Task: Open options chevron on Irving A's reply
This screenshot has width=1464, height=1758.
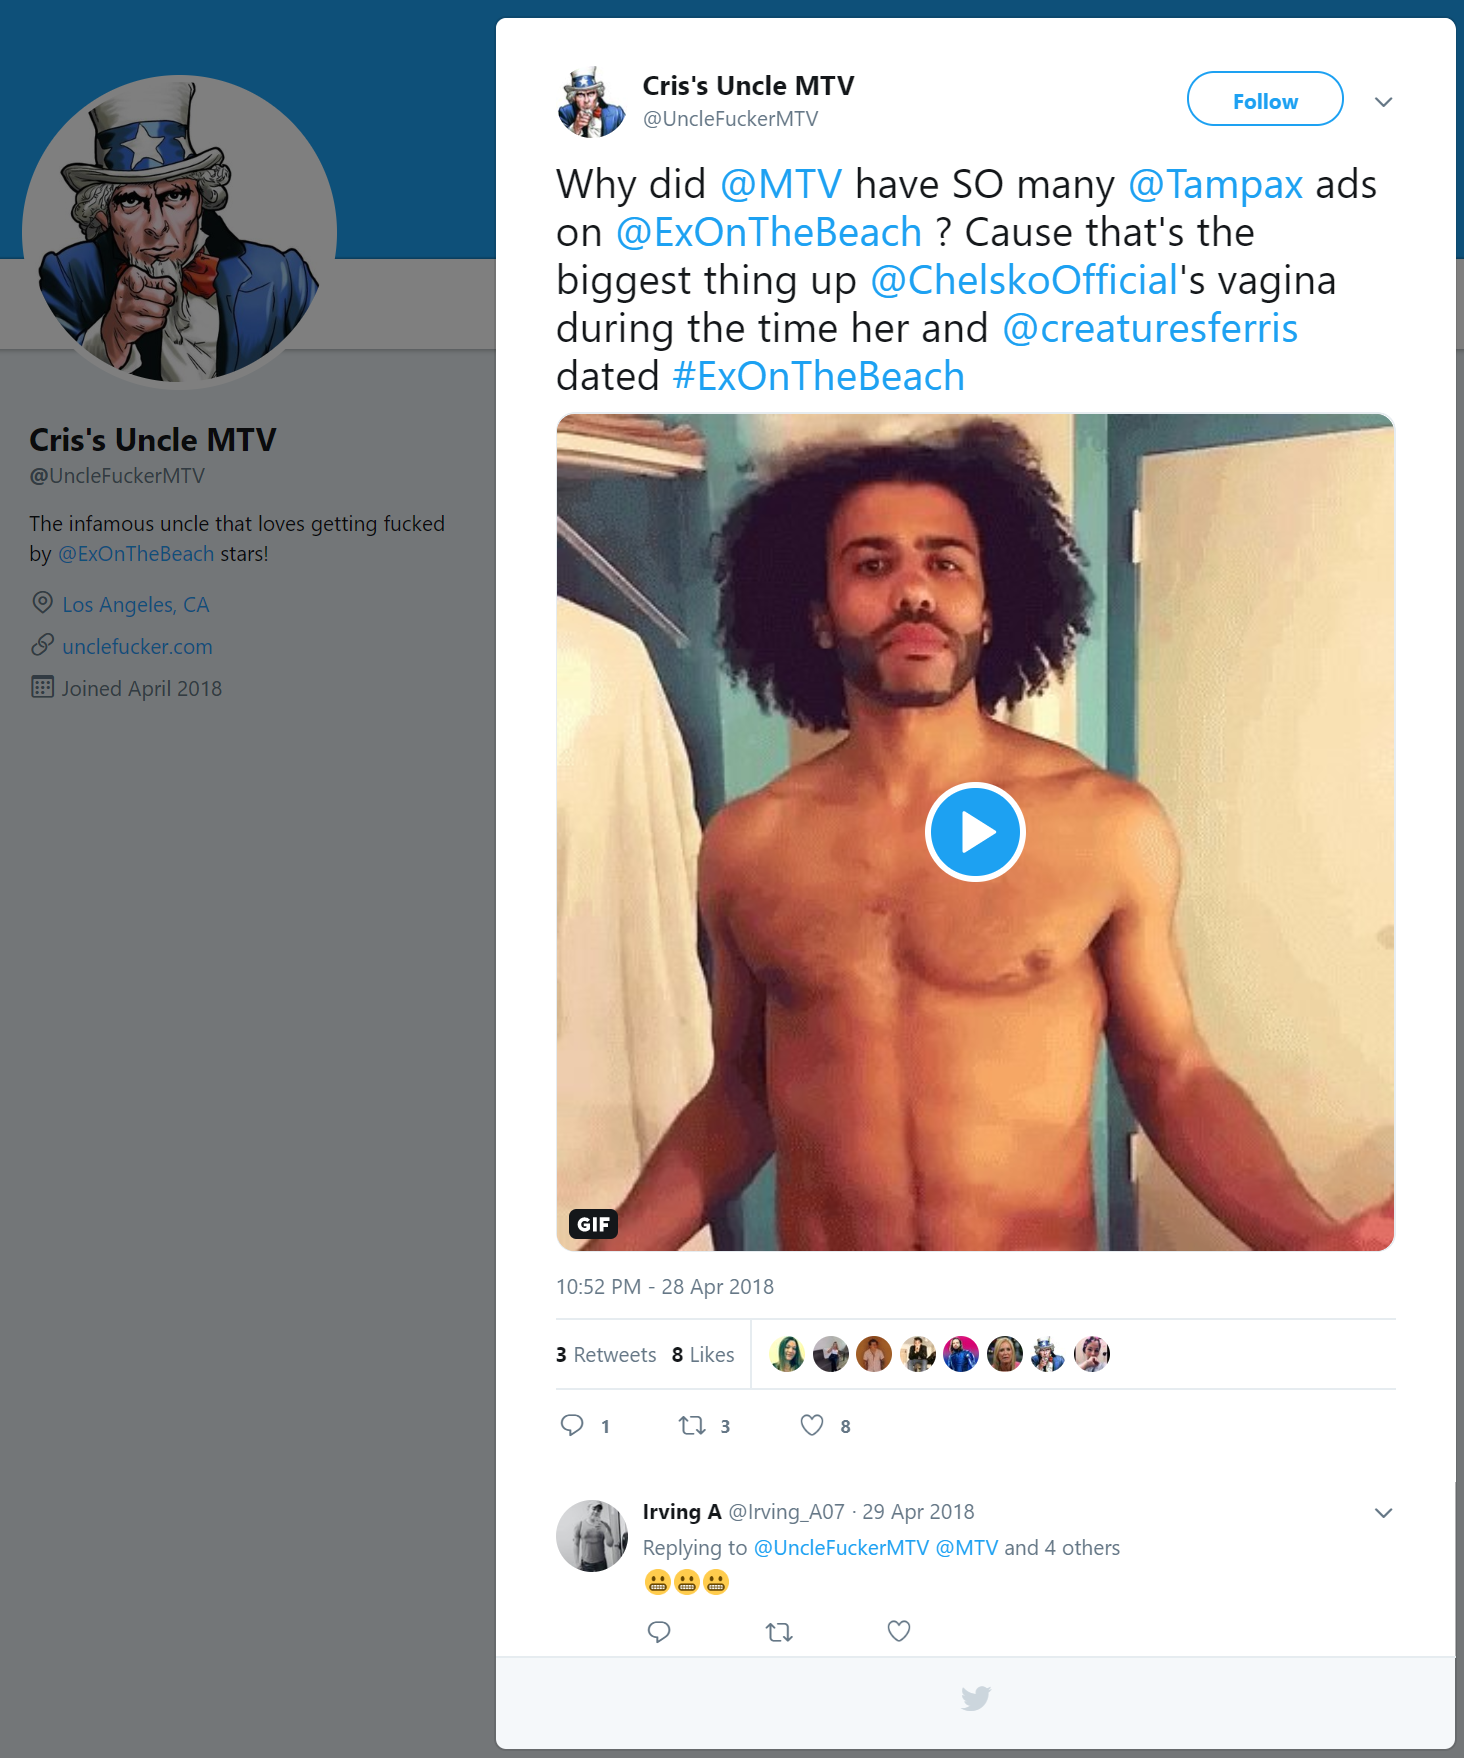Action: (x=1384, y=1513)
